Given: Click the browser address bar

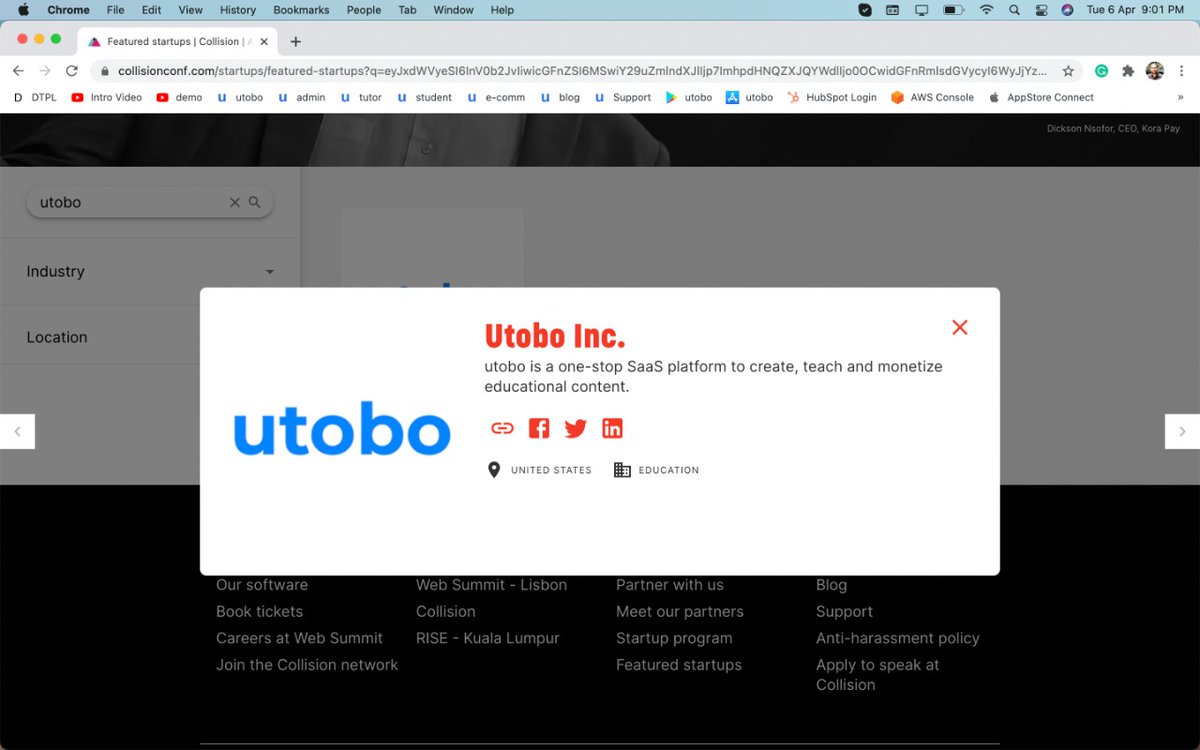Looking at the screenshot, I should [x=582, y=71].
